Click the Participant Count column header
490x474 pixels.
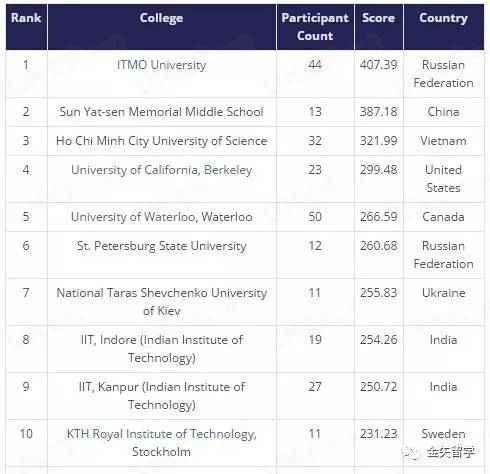pyautogui.click(x=315, y=27)
